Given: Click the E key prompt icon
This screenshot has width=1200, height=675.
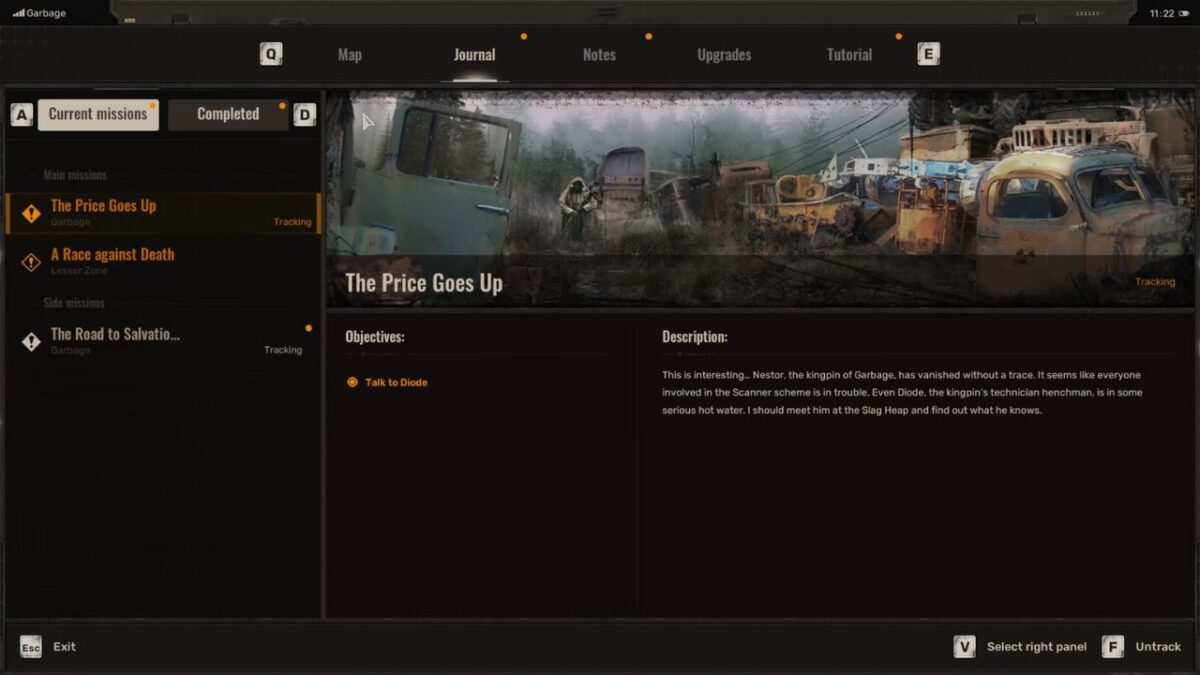Looking at the screenshot, I should click(x=928, y=54).
